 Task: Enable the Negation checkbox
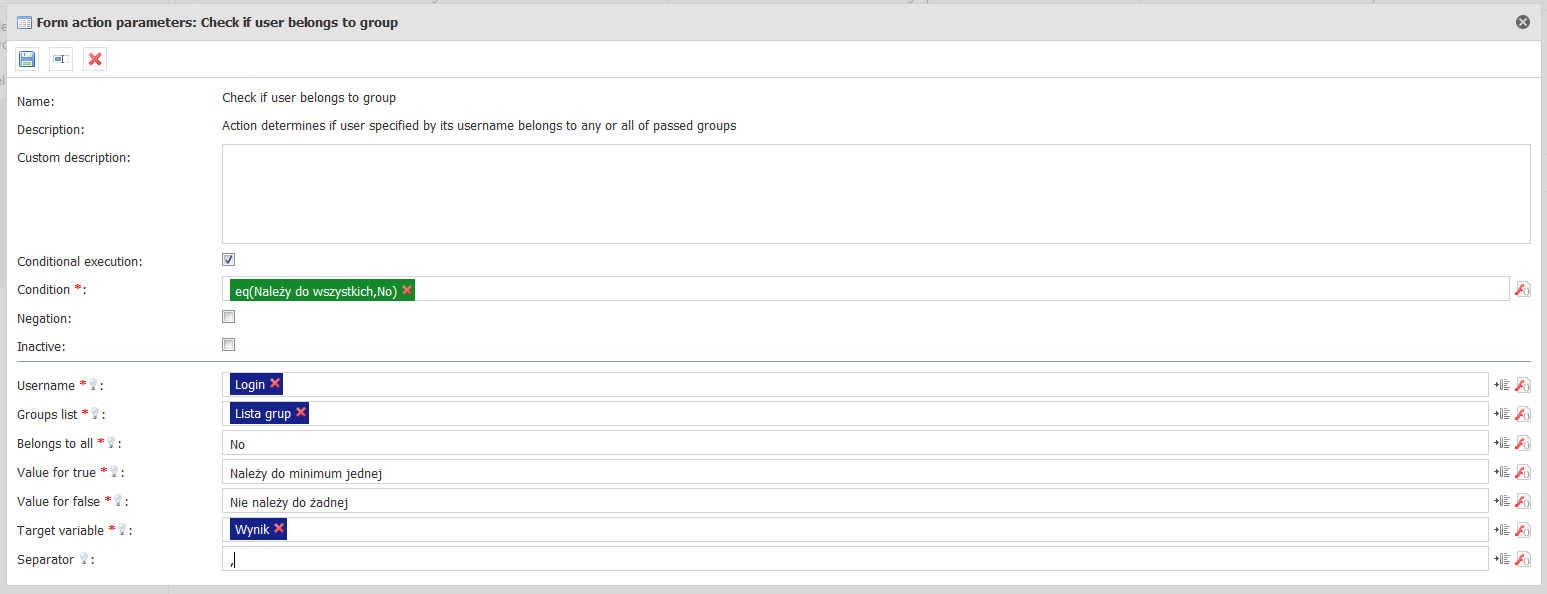tap(229, 317)
